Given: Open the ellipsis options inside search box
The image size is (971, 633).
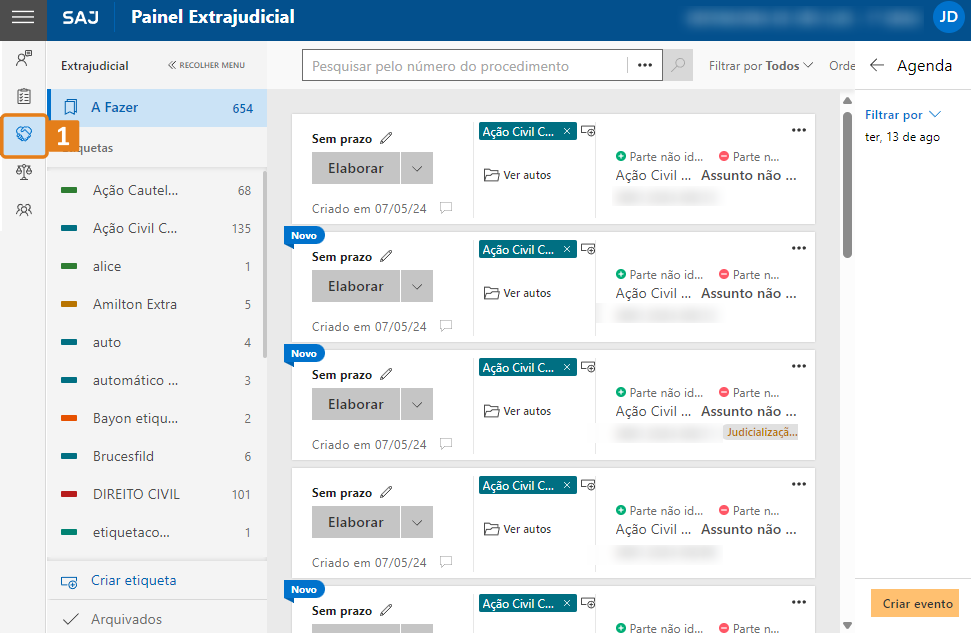Looking at the screenshot, I should pyautogui.click(x=645, y=65).
